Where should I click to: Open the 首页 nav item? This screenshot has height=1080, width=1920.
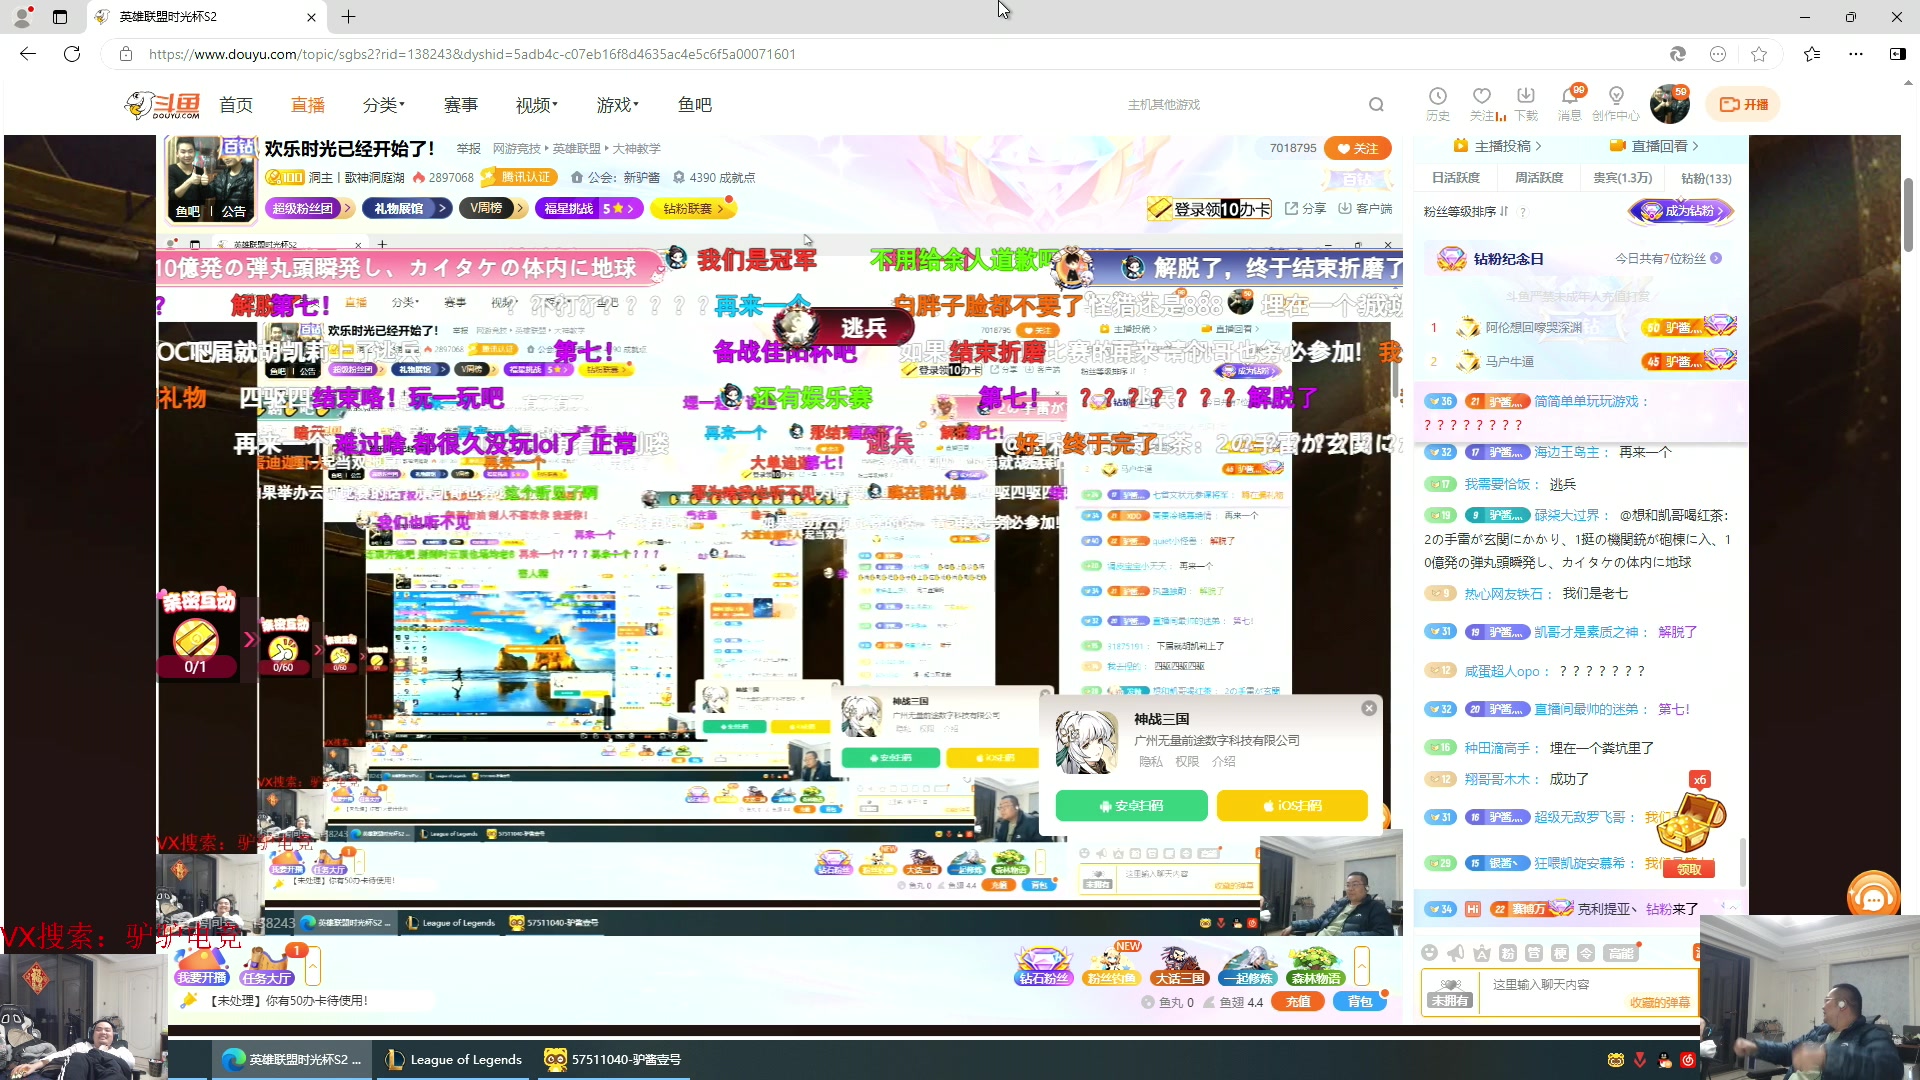(x=236, y=104)
